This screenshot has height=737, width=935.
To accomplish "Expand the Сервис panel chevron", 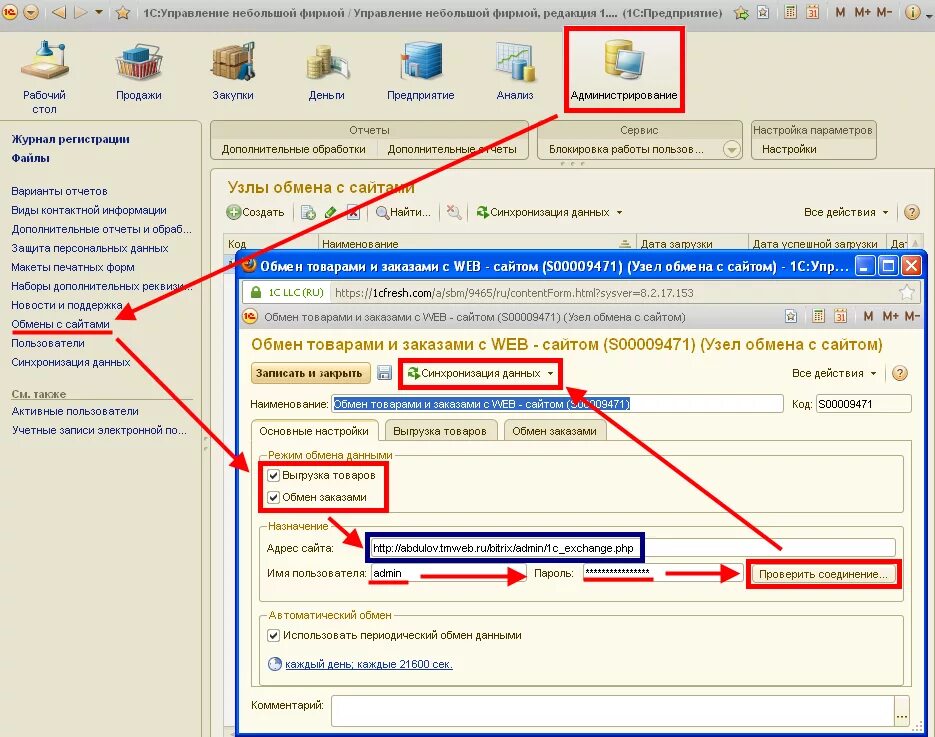I will 732,149.
